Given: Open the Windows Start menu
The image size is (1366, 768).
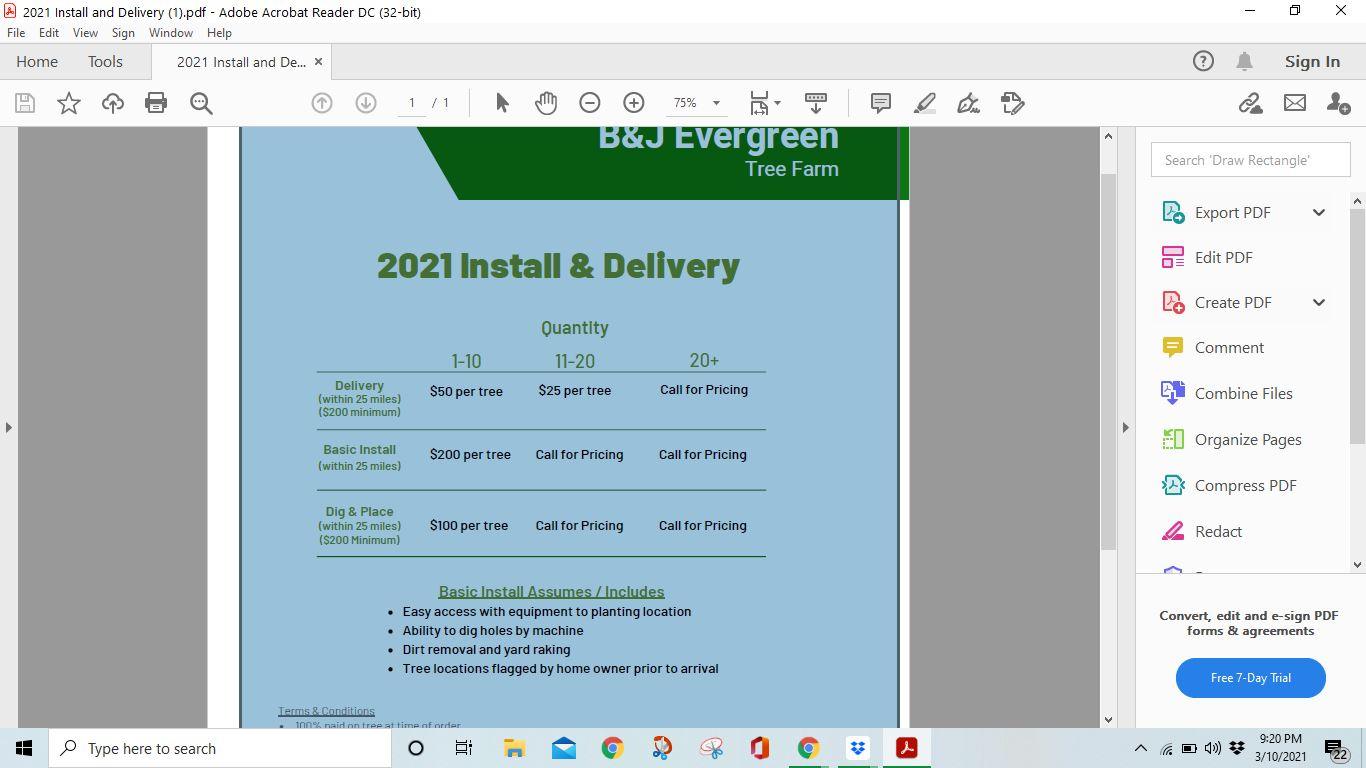Looking at the screenshot, I should pos(24,748).
